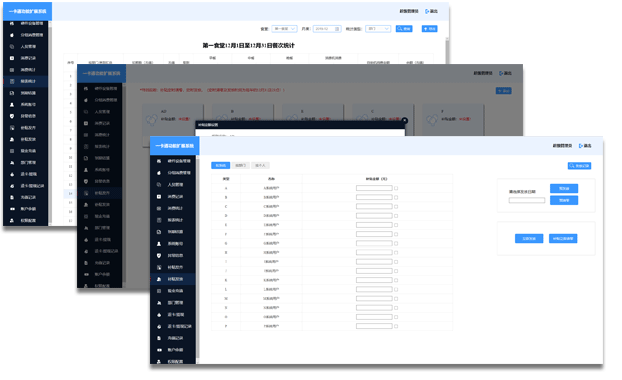Select 部门管理 icon in front window sidebar
The height and width of the screenshot is (380, 622).
point(159,303)
